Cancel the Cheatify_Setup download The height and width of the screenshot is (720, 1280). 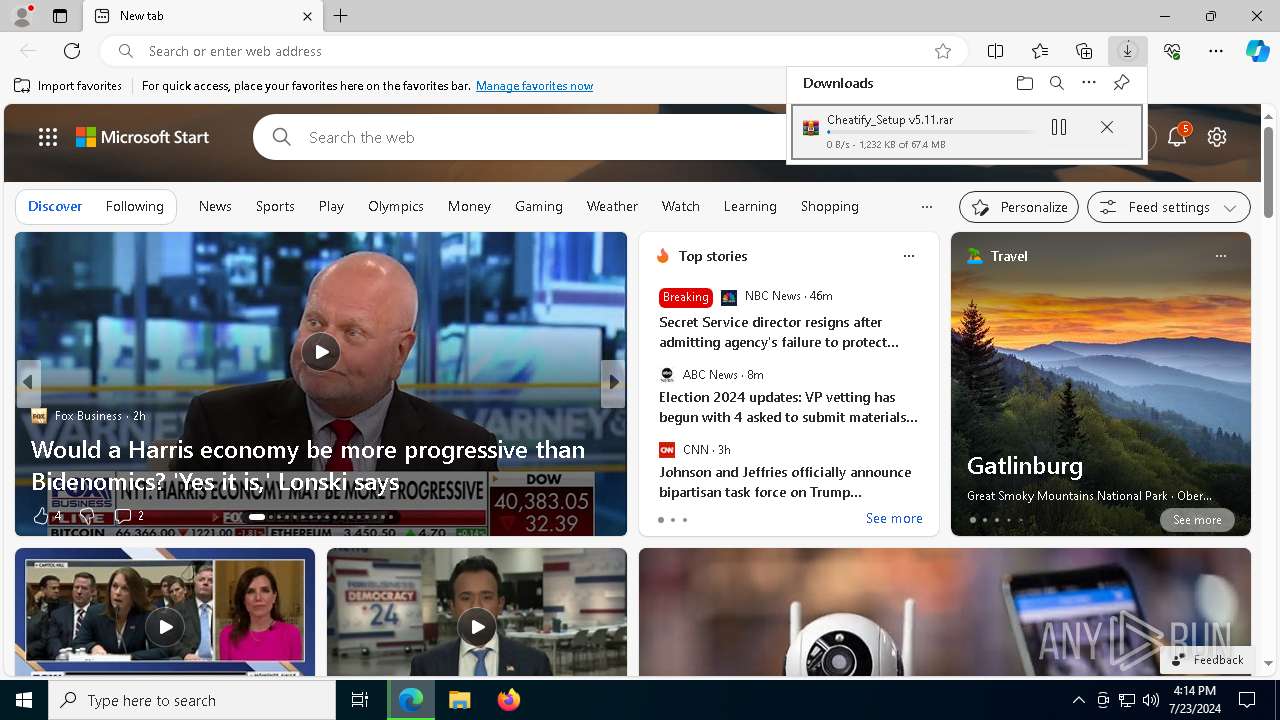pos(1107,127)
